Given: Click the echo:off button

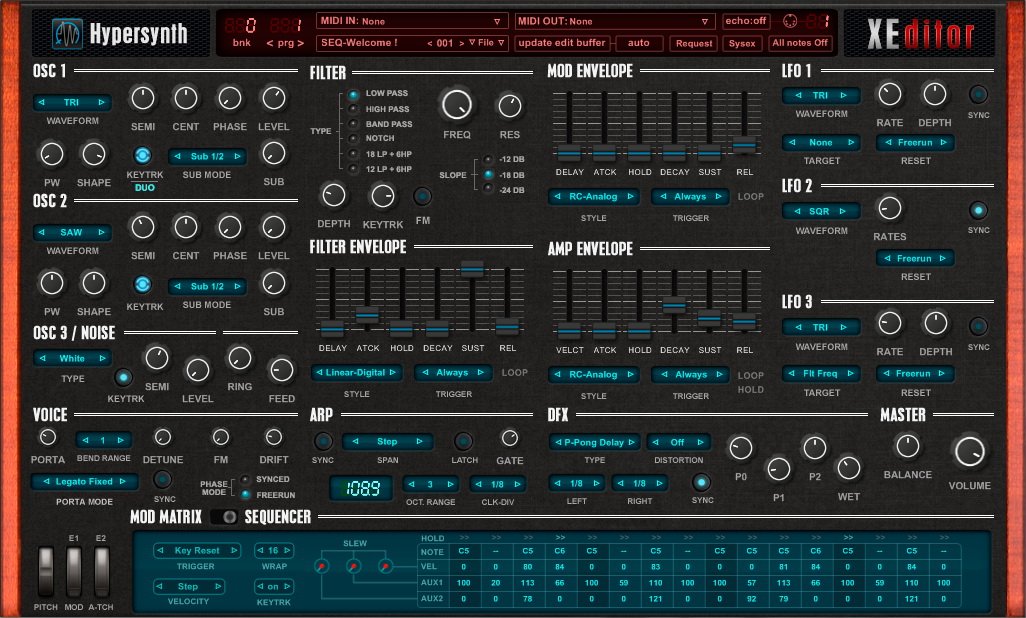Looking at the screenshot, I should point(745,21).
